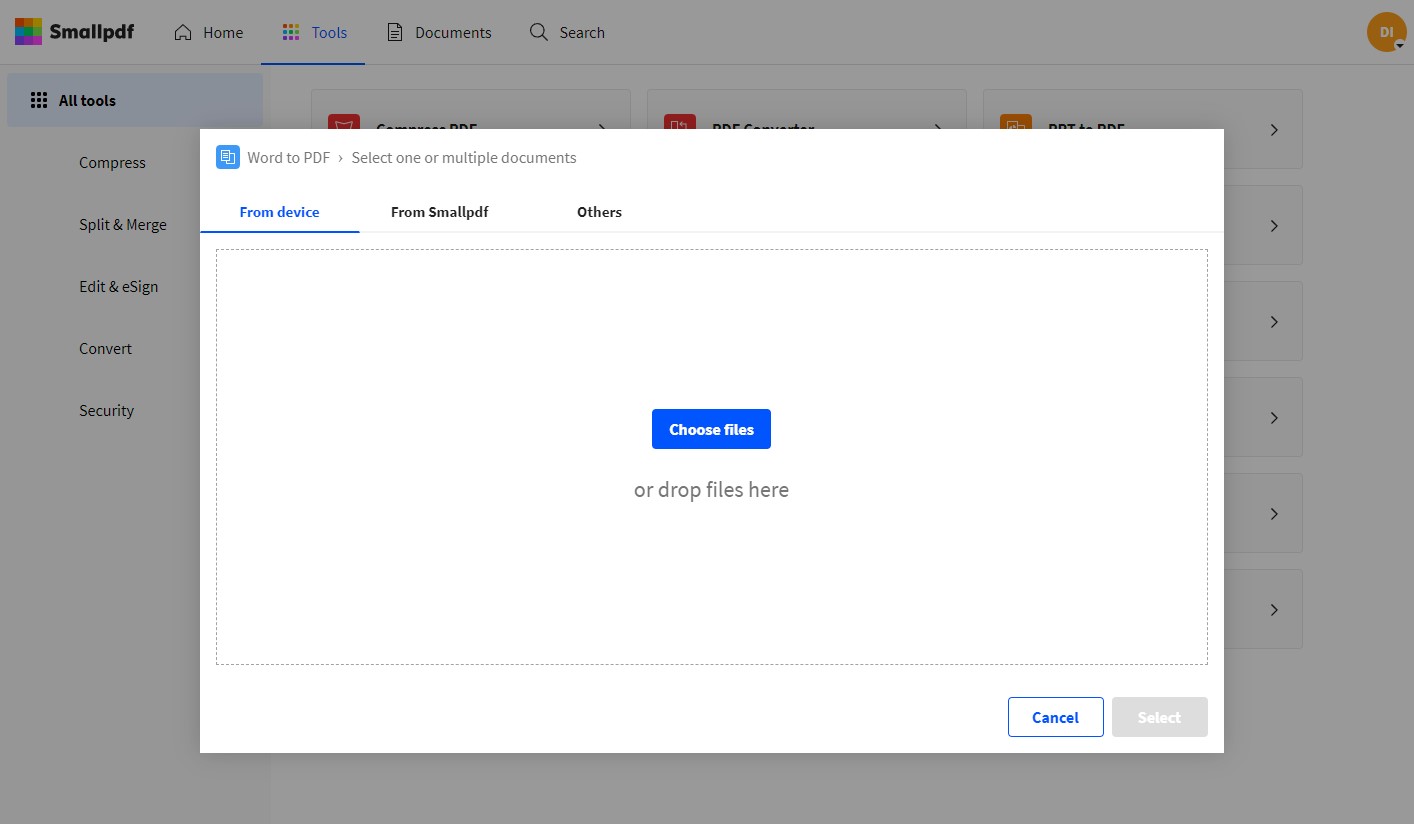This screenshot has height=824, width=1414.
Task: Click the PPT to PDF tool icon
Action: pos(1016,122)
